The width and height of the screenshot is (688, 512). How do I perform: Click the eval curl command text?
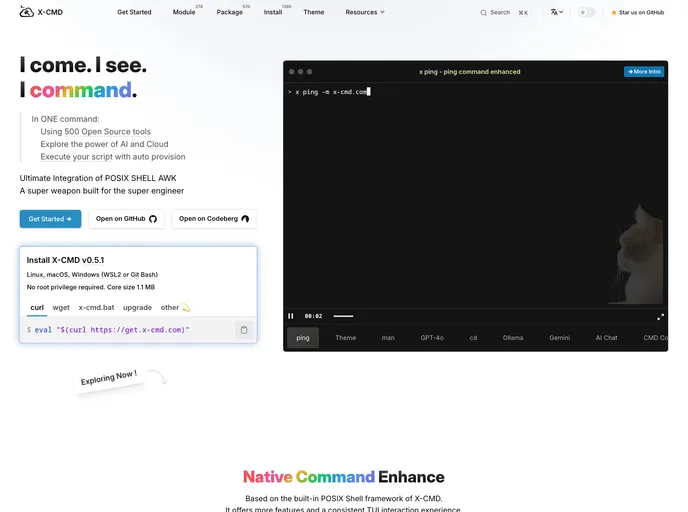click(112, 330)
